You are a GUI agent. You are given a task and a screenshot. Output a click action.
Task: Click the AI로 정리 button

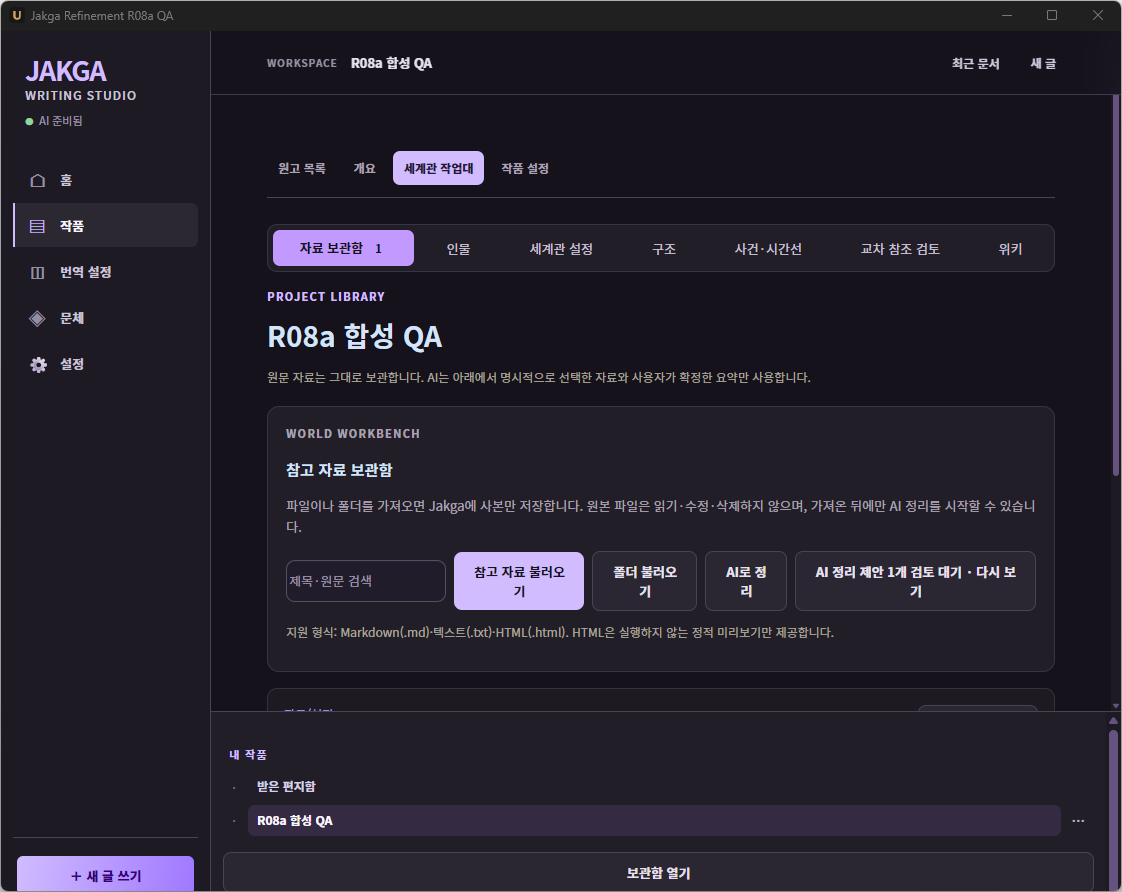(746, 581)
